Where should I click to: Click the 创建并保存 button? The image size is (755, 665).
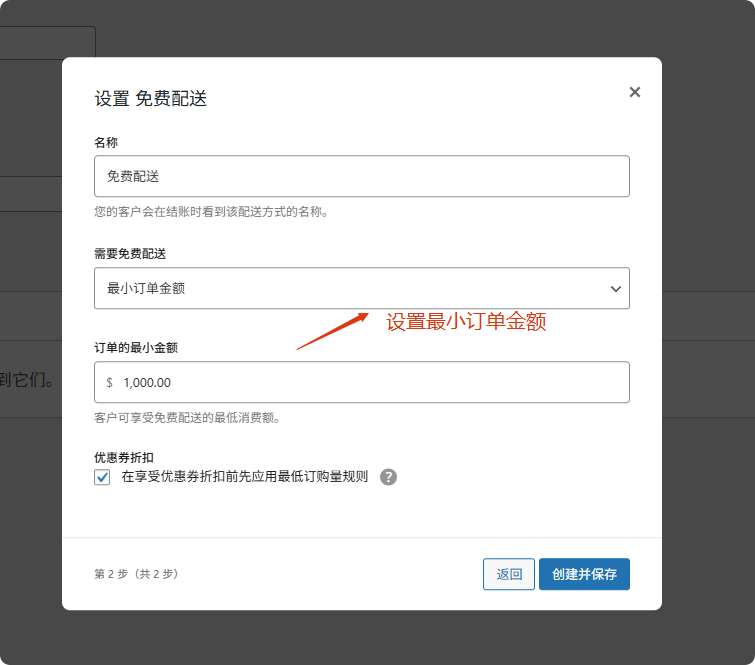[x=584, y=574]
